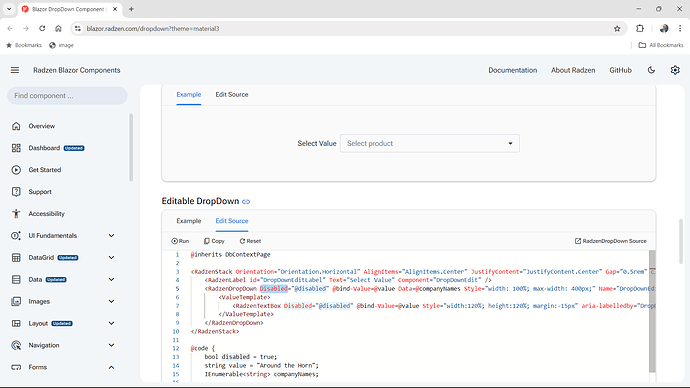Click the Data sidebar icon
The width and height of the screenshot is (690, 388).
16,279
